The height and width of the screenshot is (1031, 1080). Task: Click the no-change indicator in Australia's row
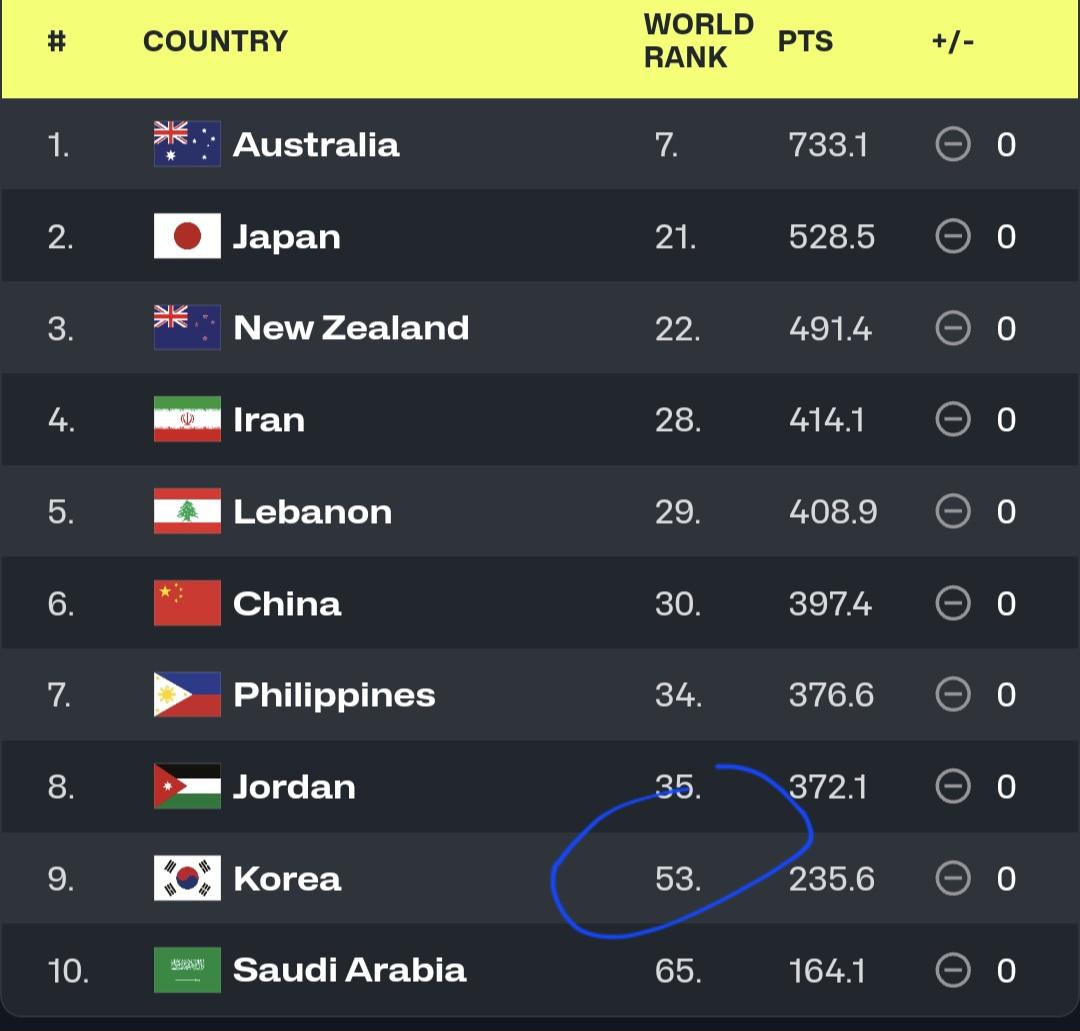pos(953,145)
